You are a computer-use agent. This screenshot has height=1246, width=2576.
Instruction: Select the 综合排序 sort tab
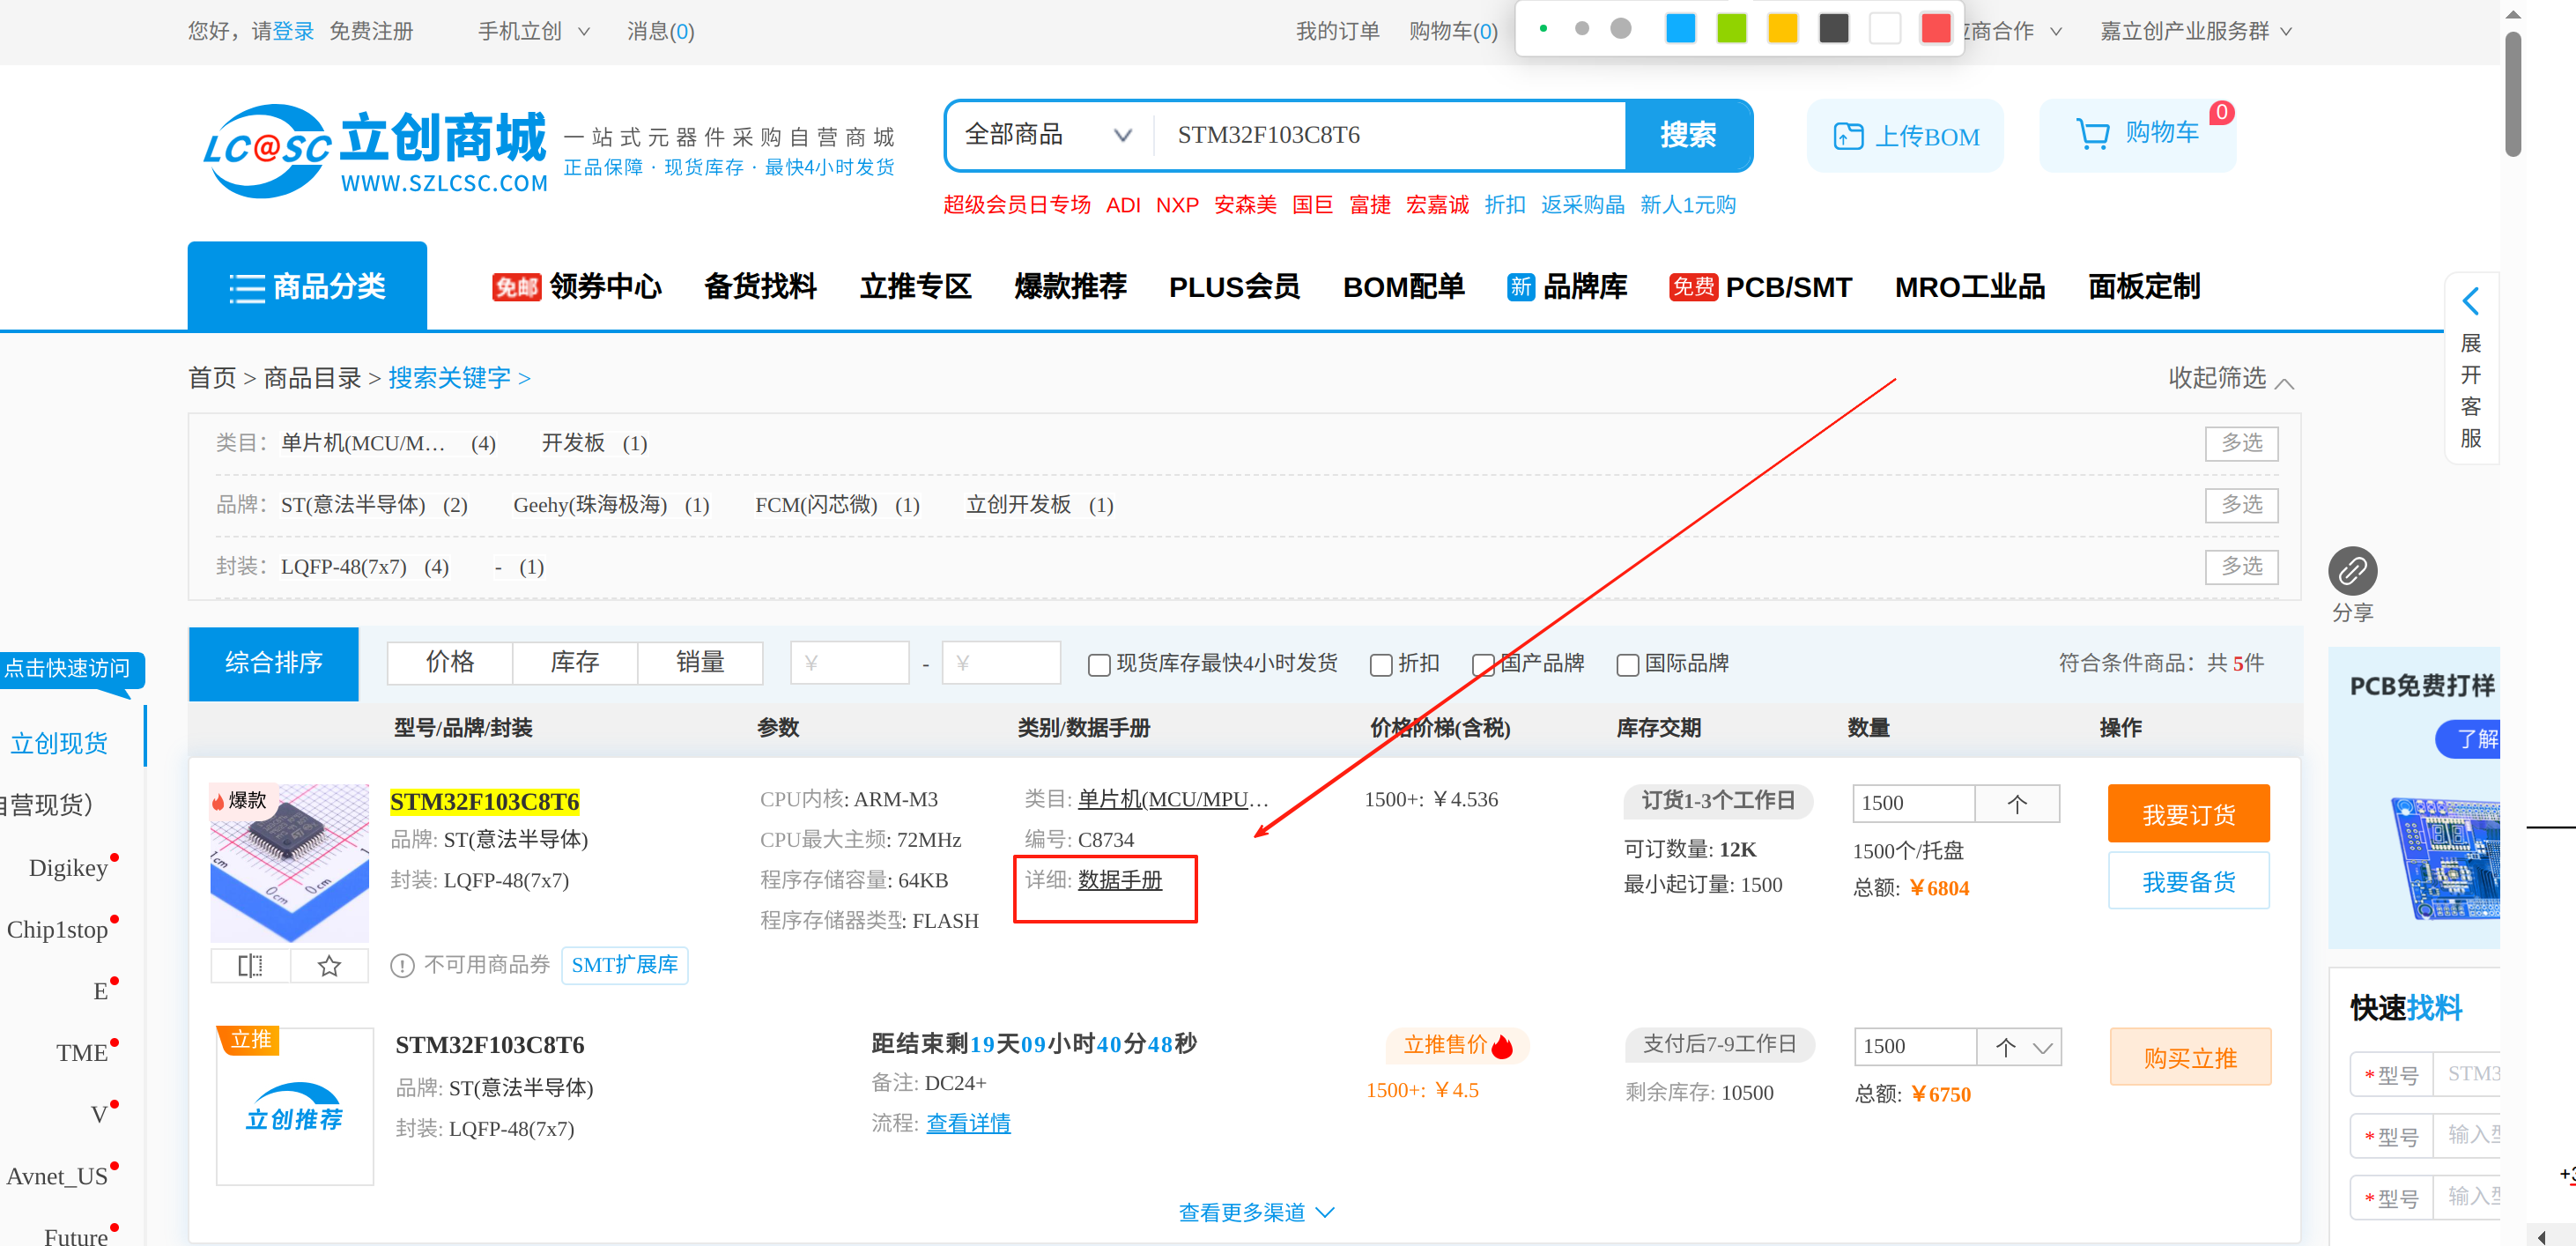(x=273, y=663)
